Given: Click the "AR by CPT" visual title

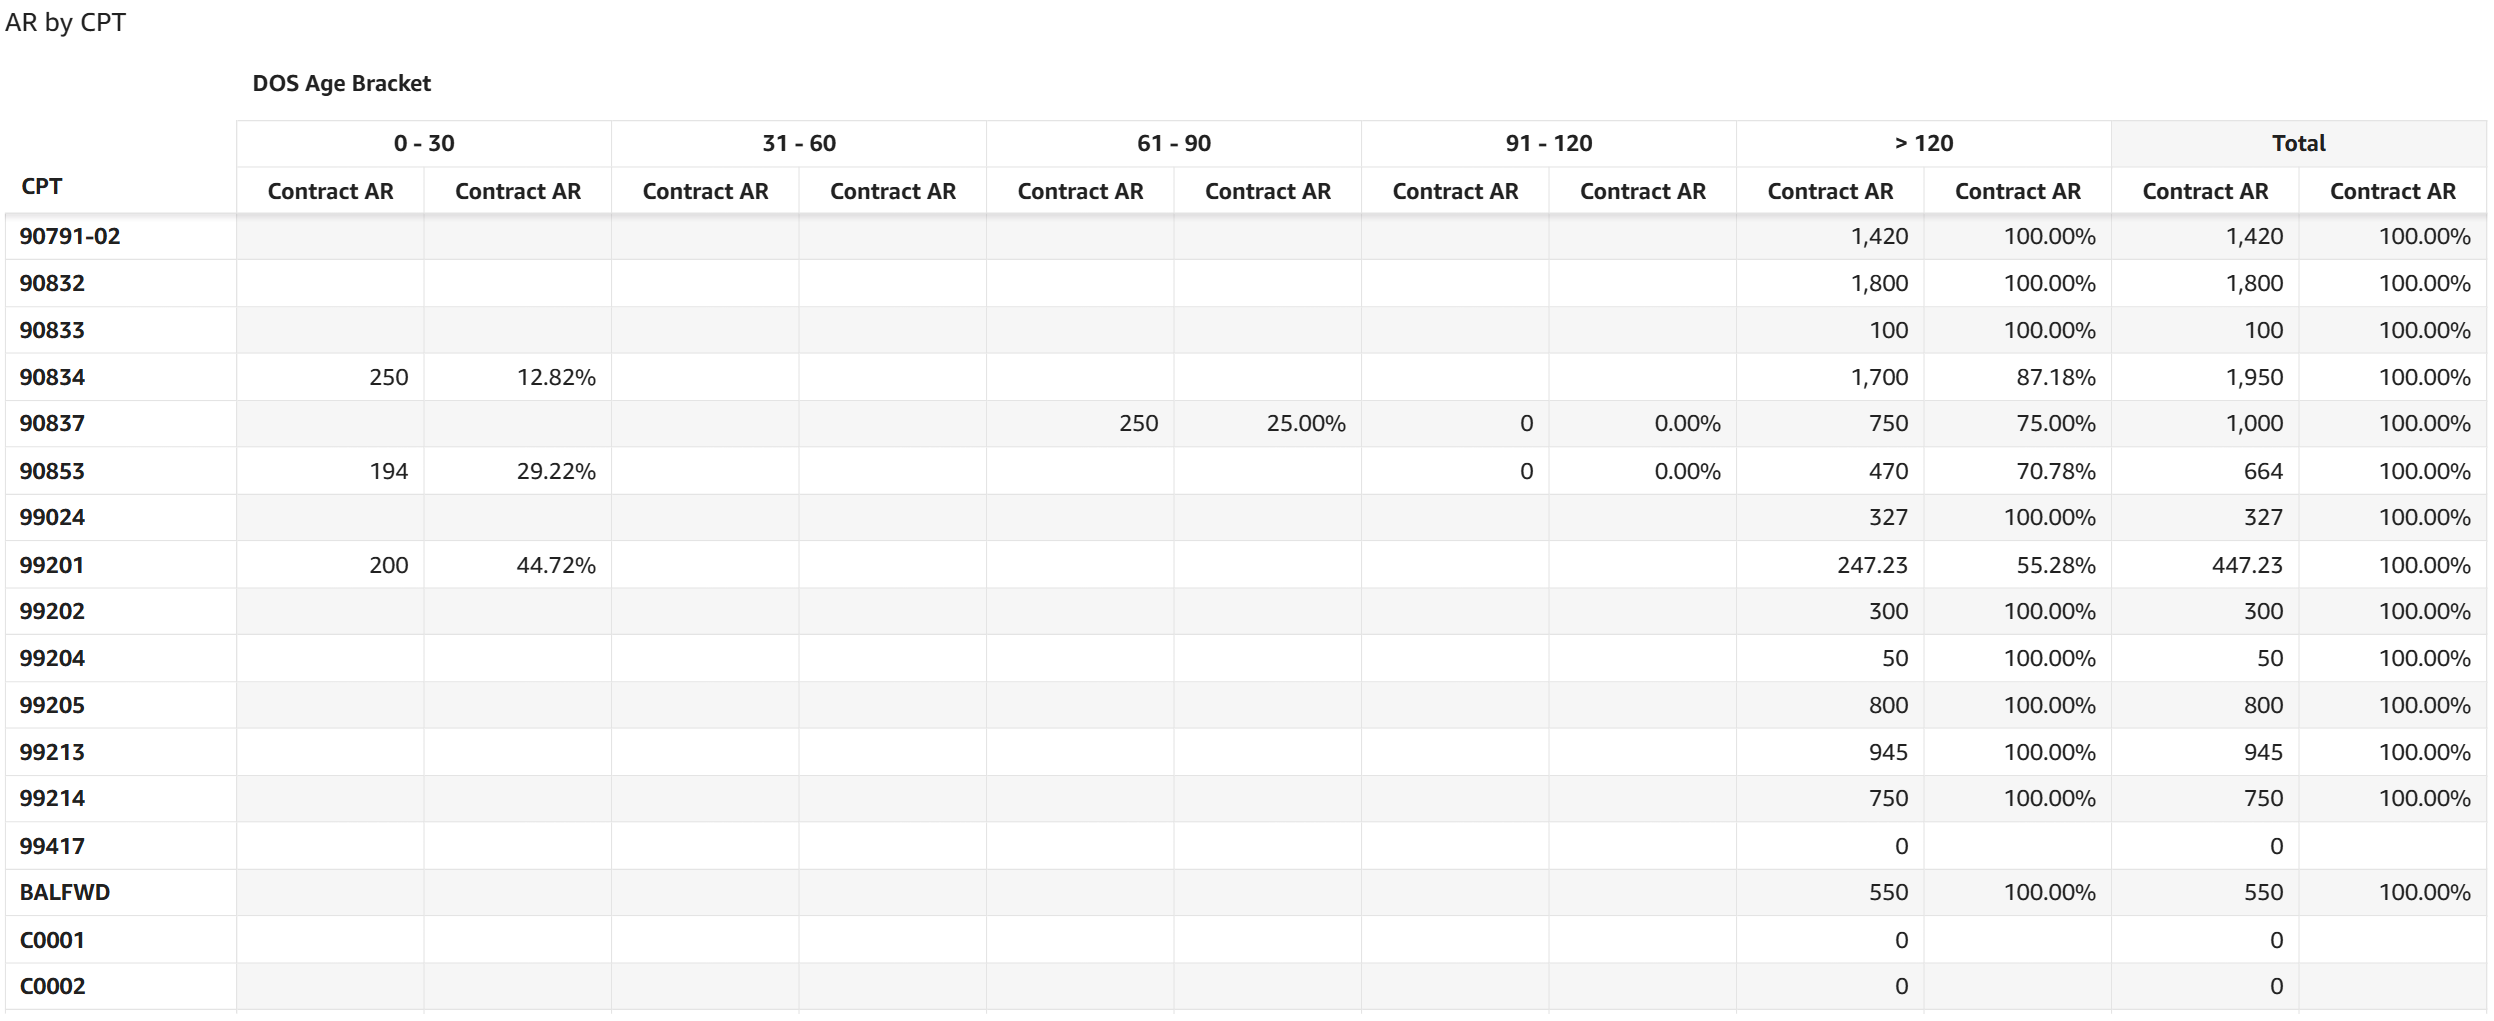Looking at the screenshot, I should 65,22.
